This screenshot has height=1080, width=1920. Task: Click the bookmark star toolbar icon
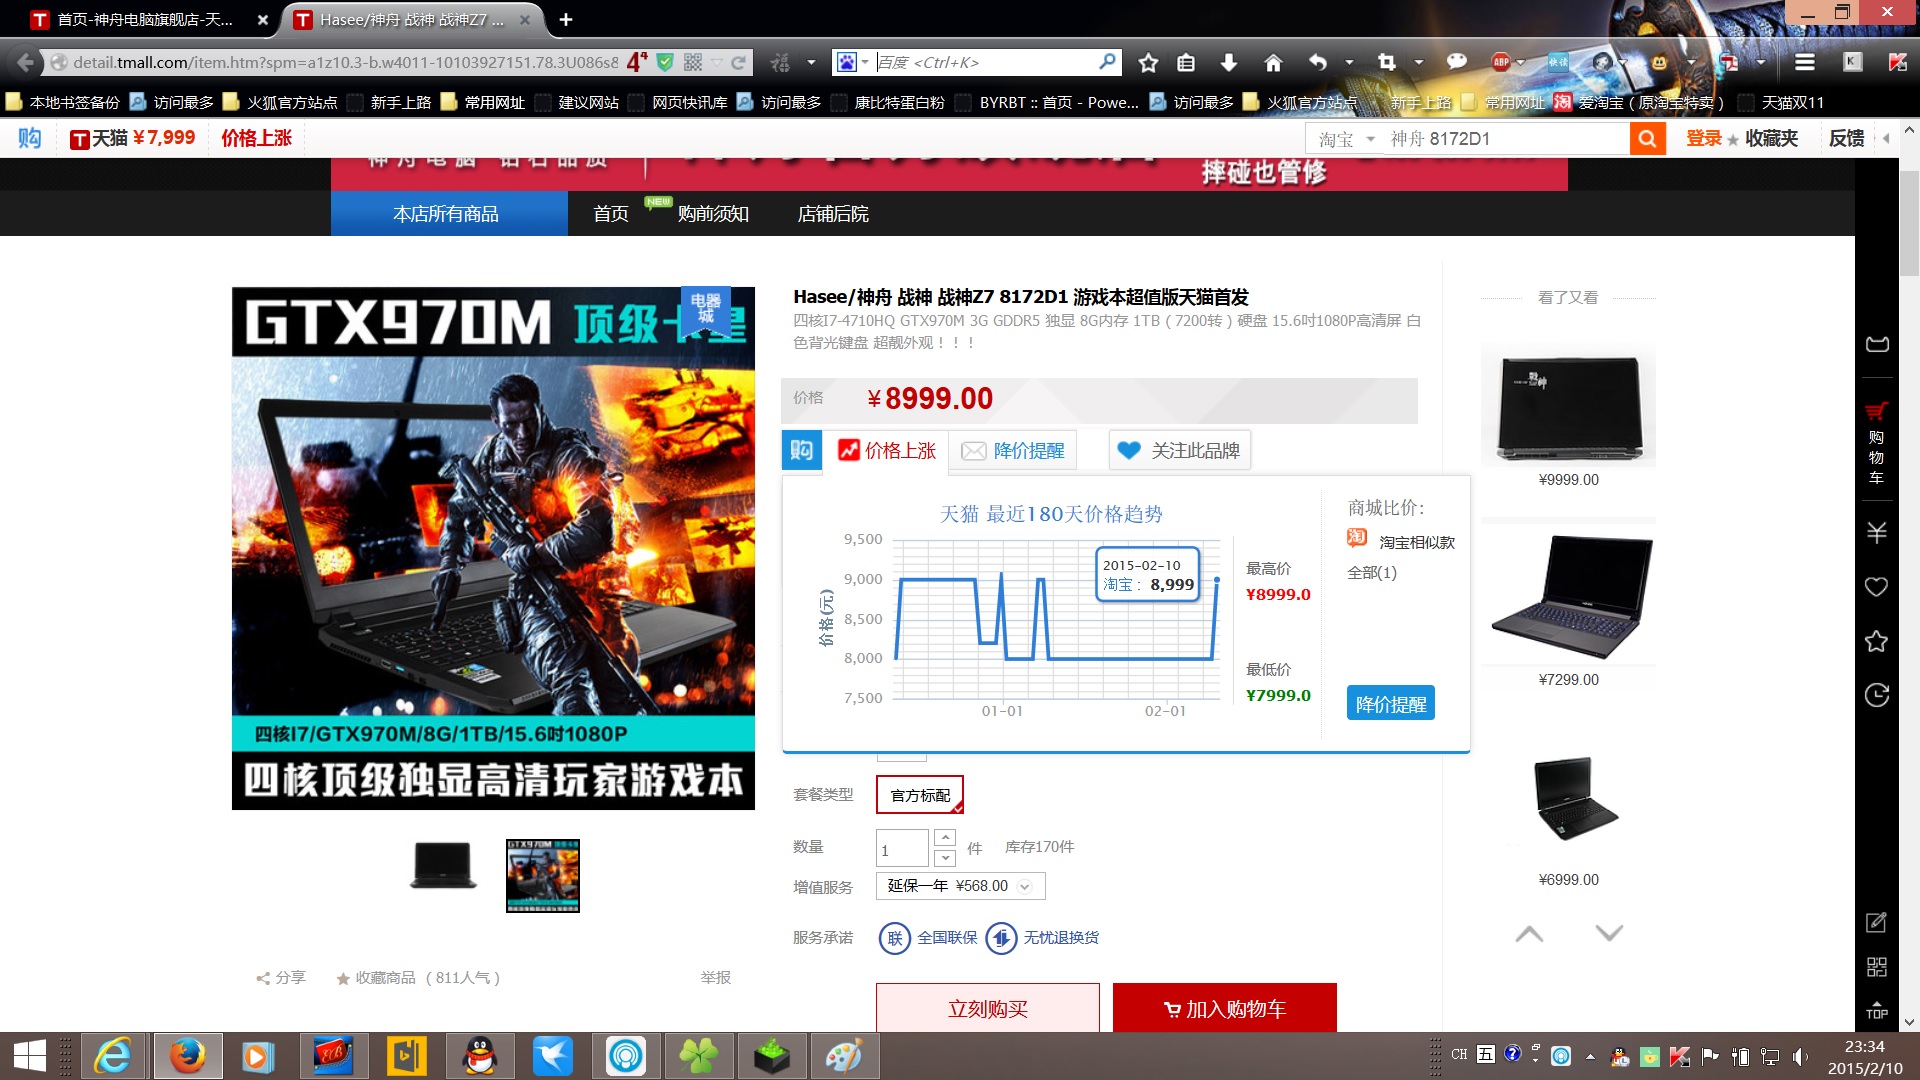click(x=1148, y=63)
